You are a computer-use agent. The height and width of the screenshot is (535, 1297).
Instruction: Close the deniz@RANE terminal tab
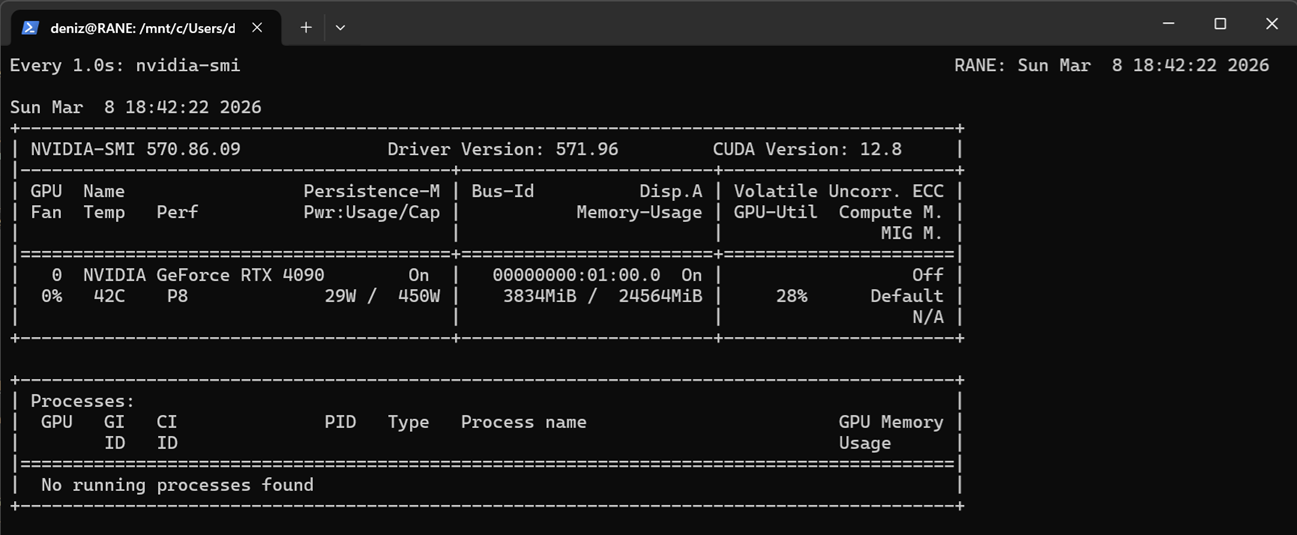[x=257, y=27]
